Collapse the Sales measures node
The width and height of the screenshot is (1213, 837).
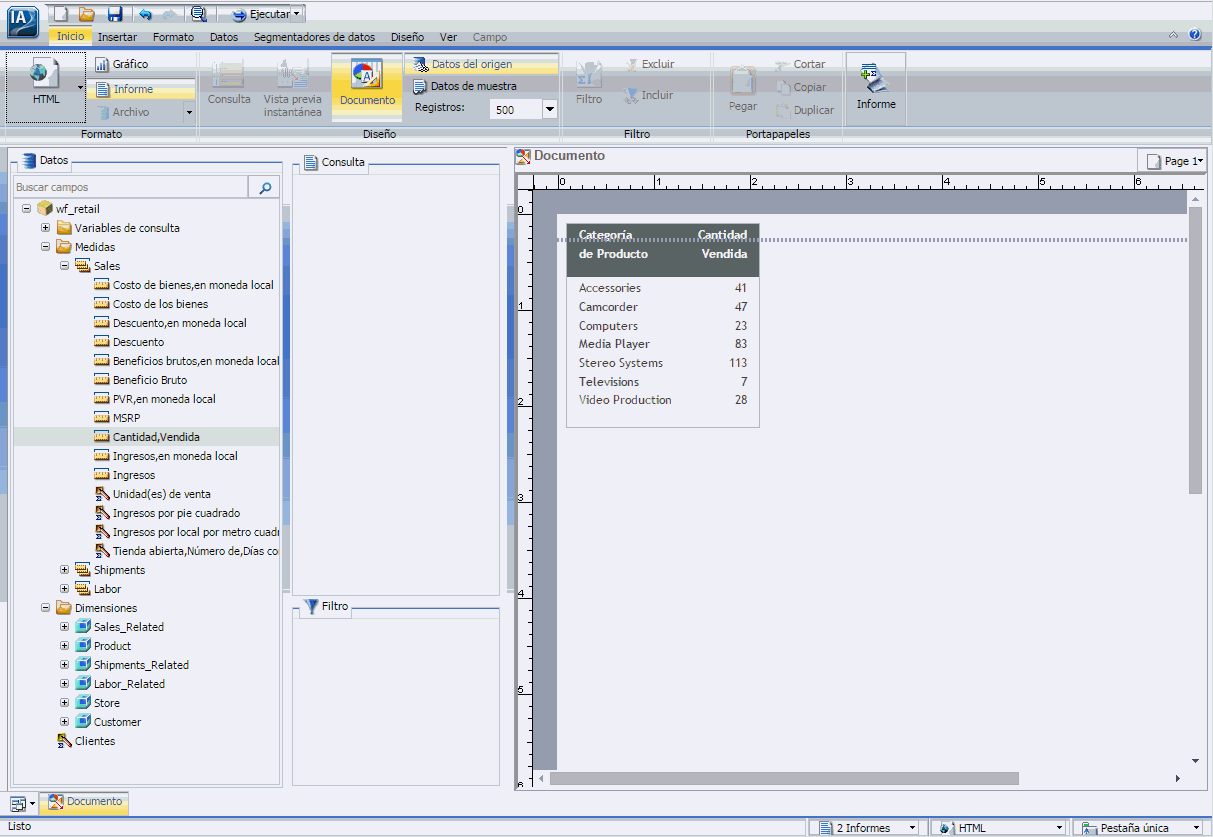65,266
